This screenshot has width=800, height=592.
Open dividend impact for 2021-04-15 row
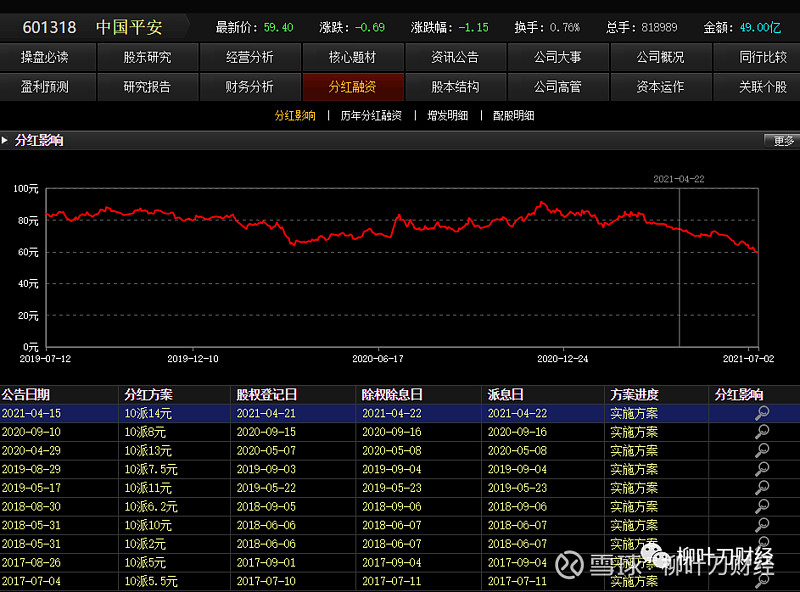click(x=762, y=413)
